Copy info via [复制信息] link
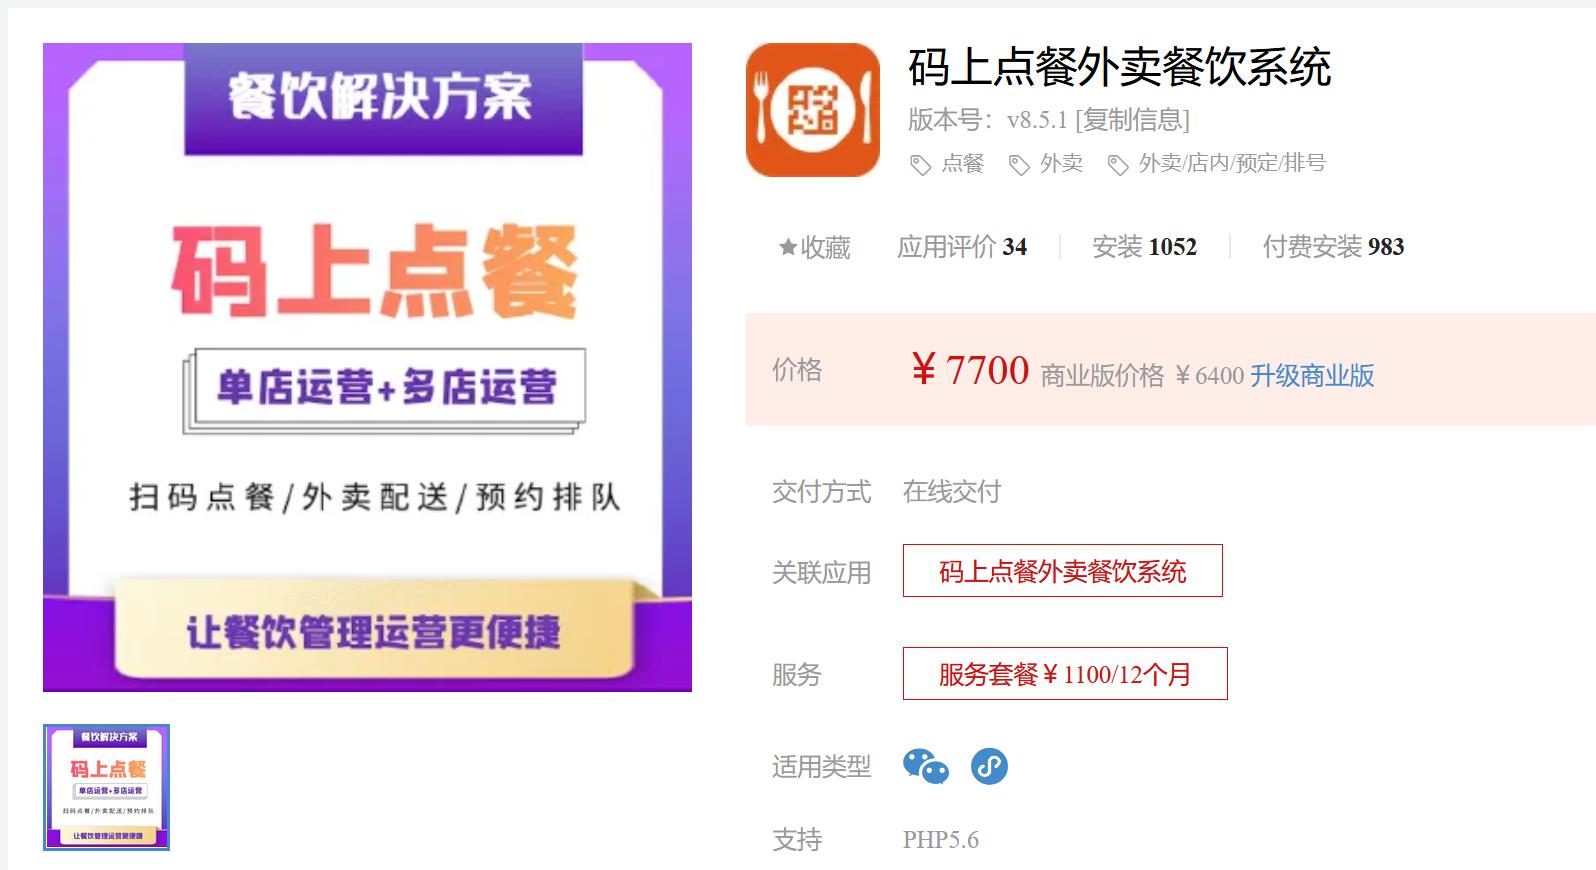 click(x=1133, y=120)
